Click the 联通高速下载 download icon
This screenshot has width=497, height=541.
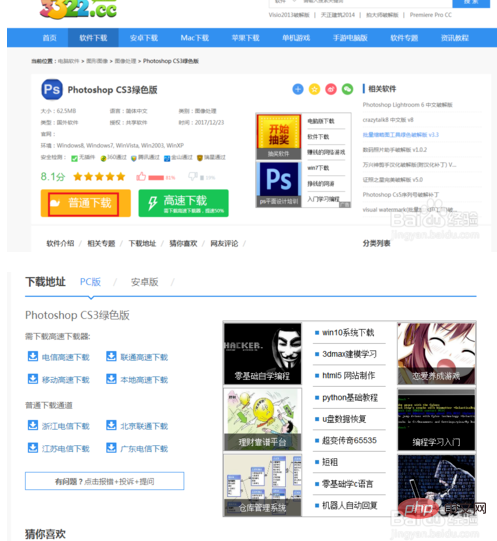(x=111, y=356)
